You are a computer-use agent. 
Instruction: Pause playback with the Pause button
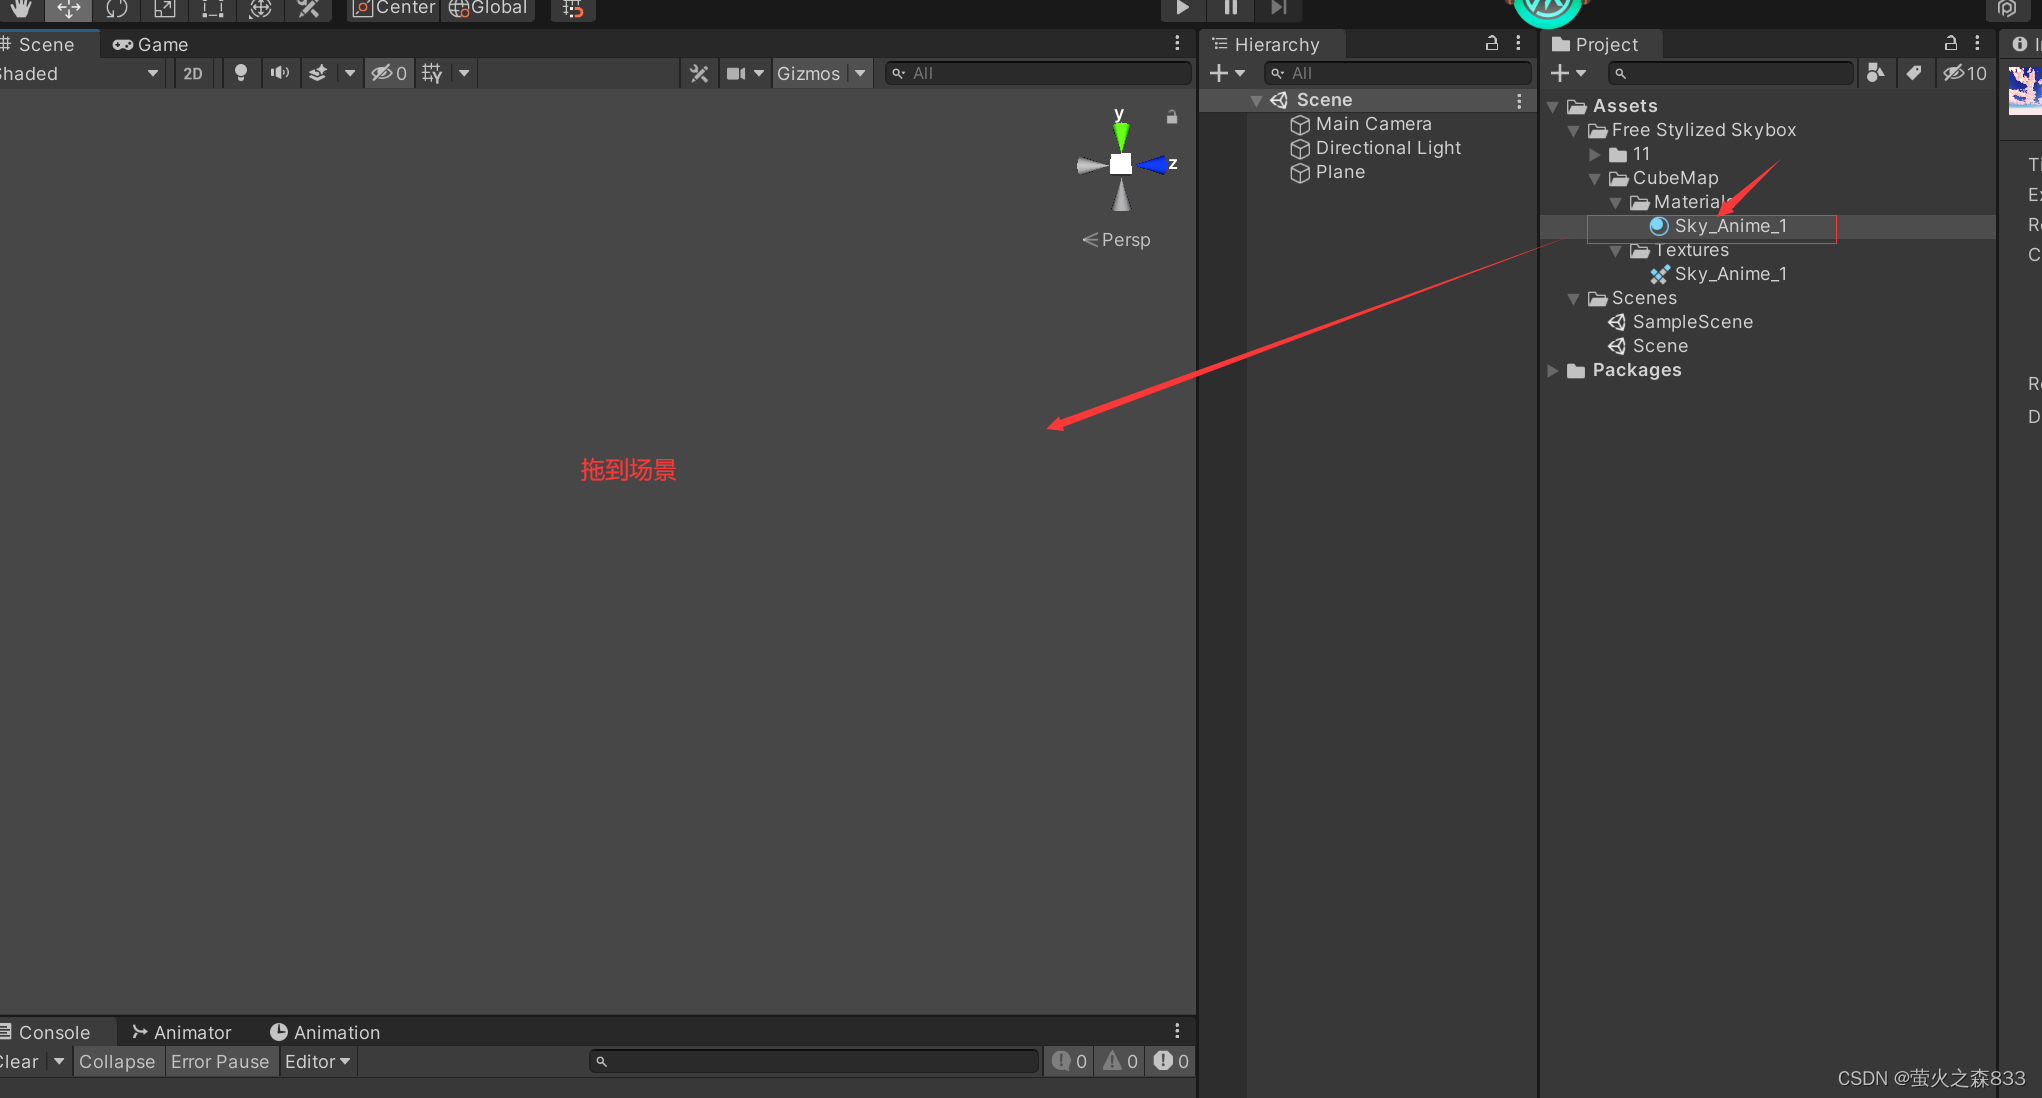(x=1230, y=8)
